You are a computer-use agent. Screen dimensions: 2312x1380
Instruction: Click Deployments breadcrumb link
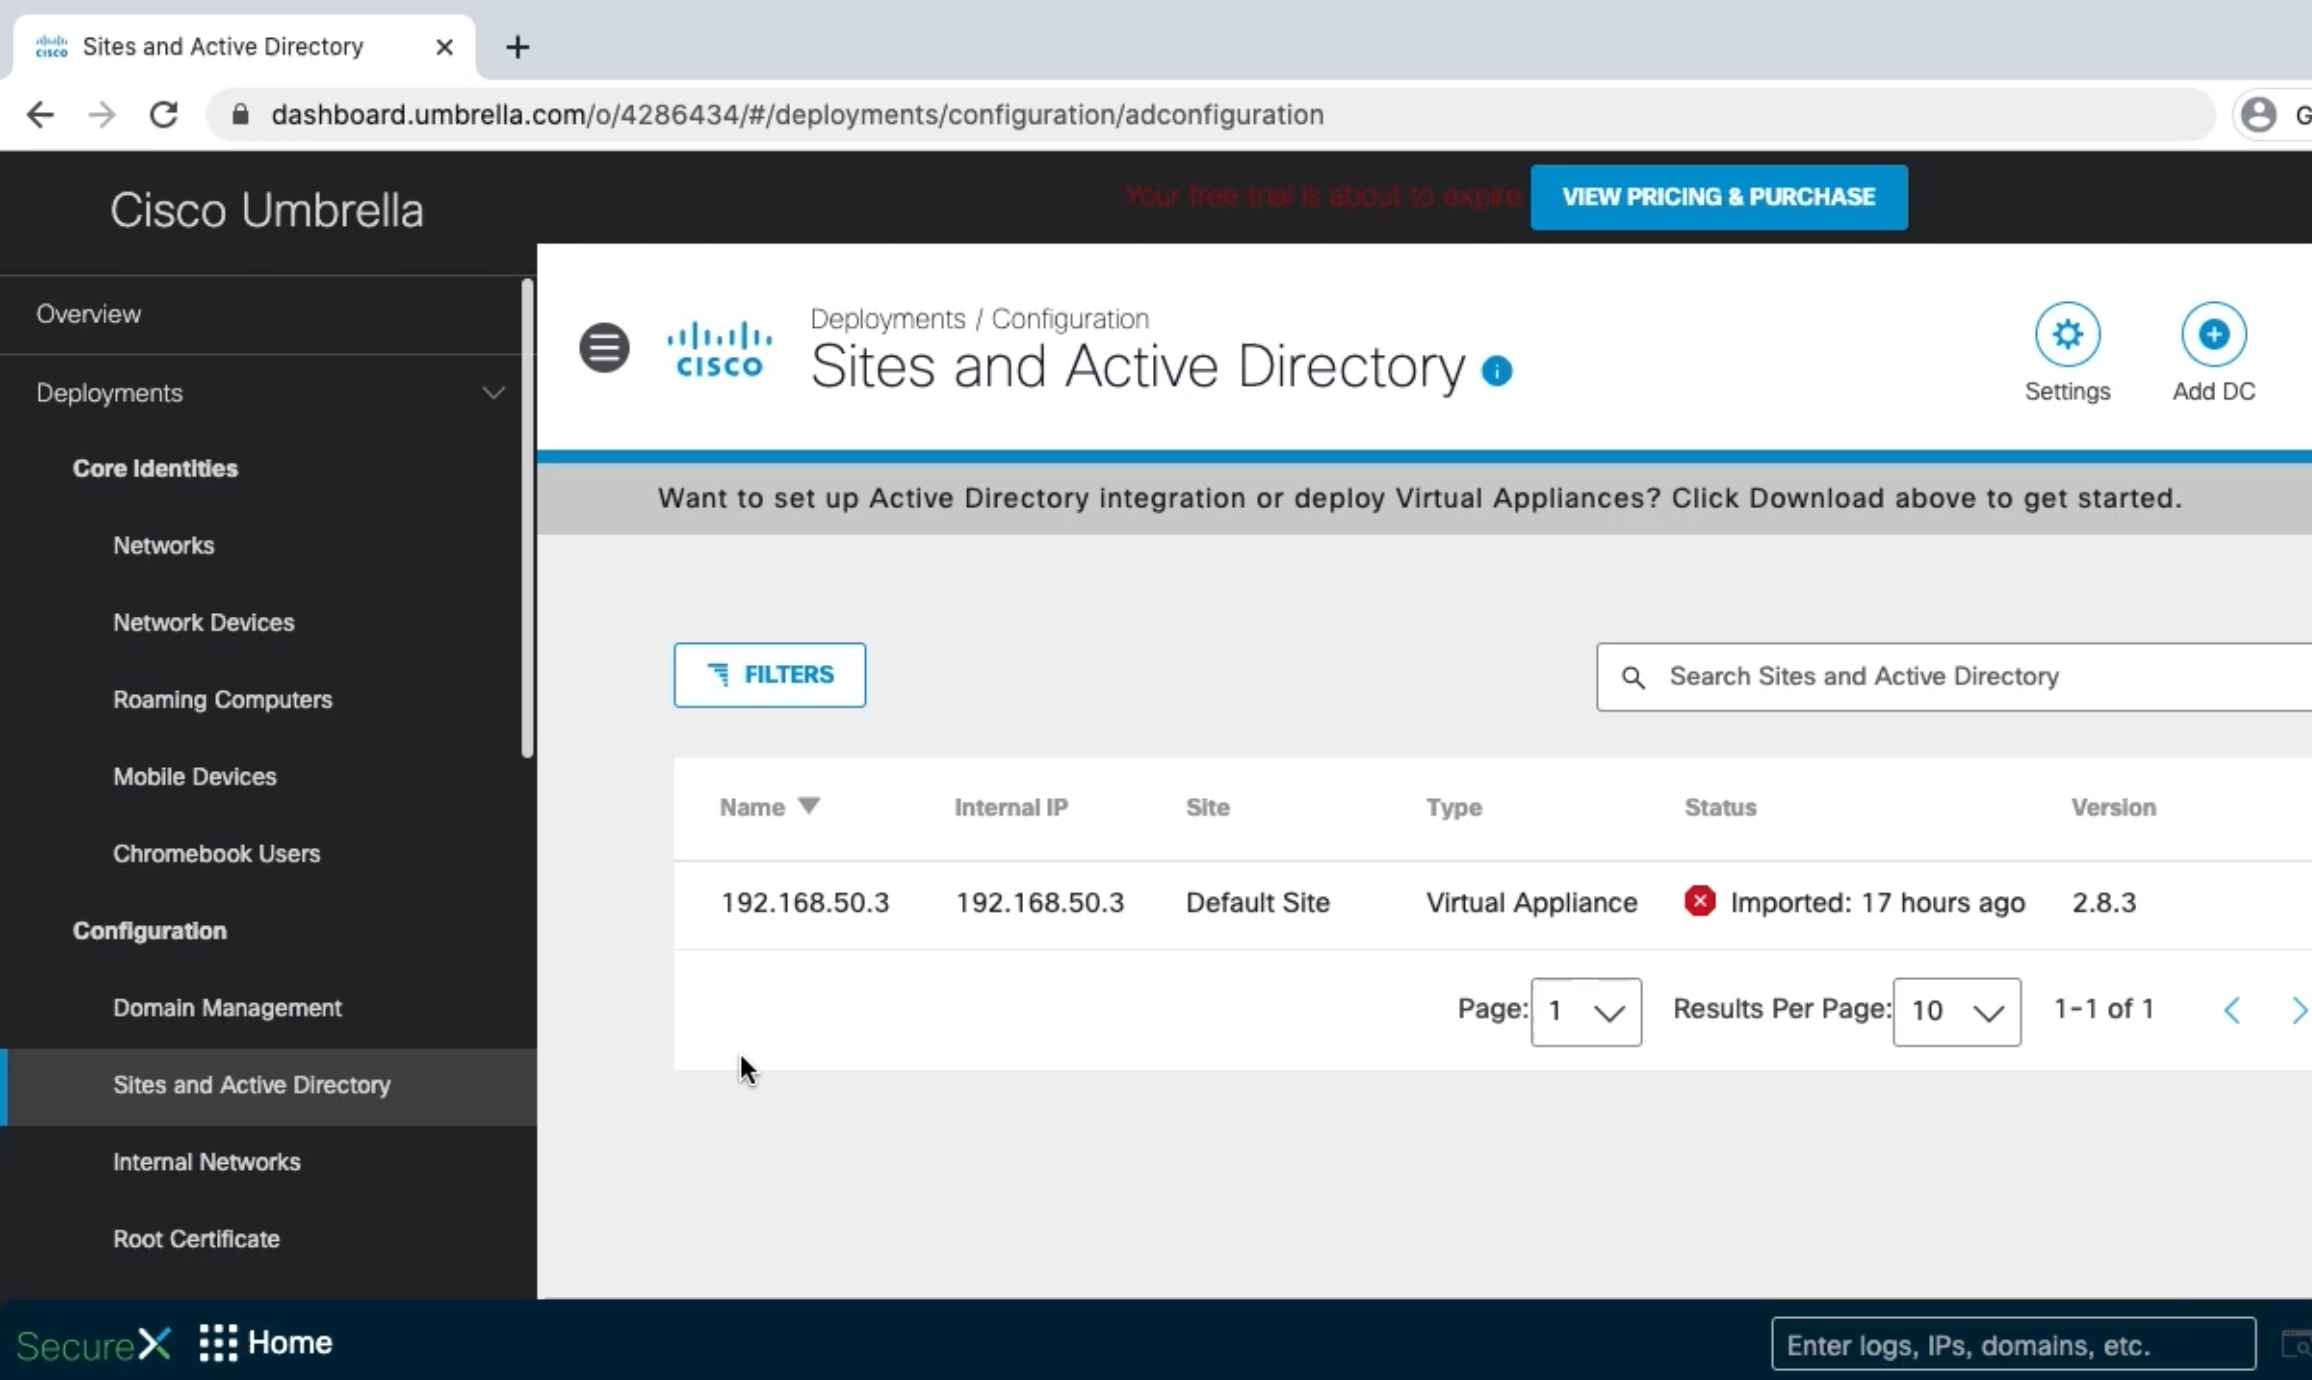click(887, 319)
